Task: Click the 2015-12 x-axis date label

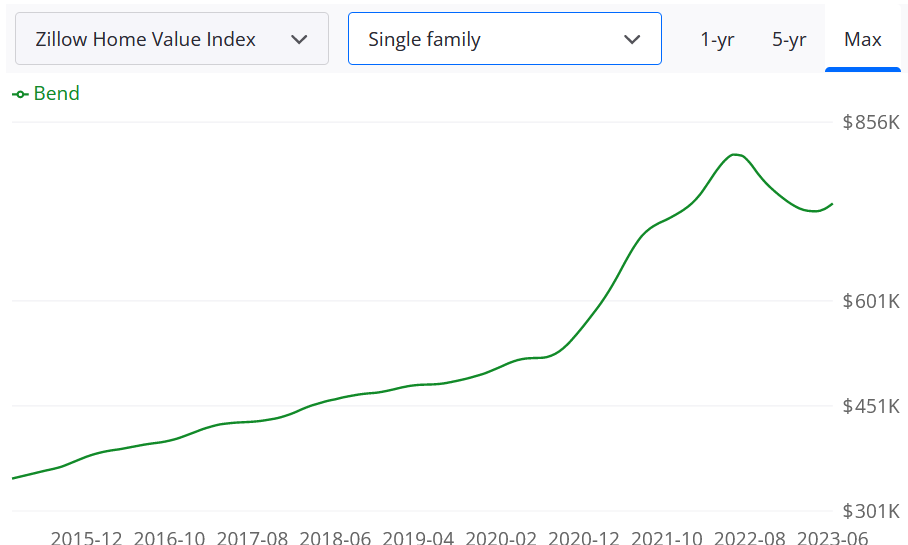Action: click(x=86, y=538)
